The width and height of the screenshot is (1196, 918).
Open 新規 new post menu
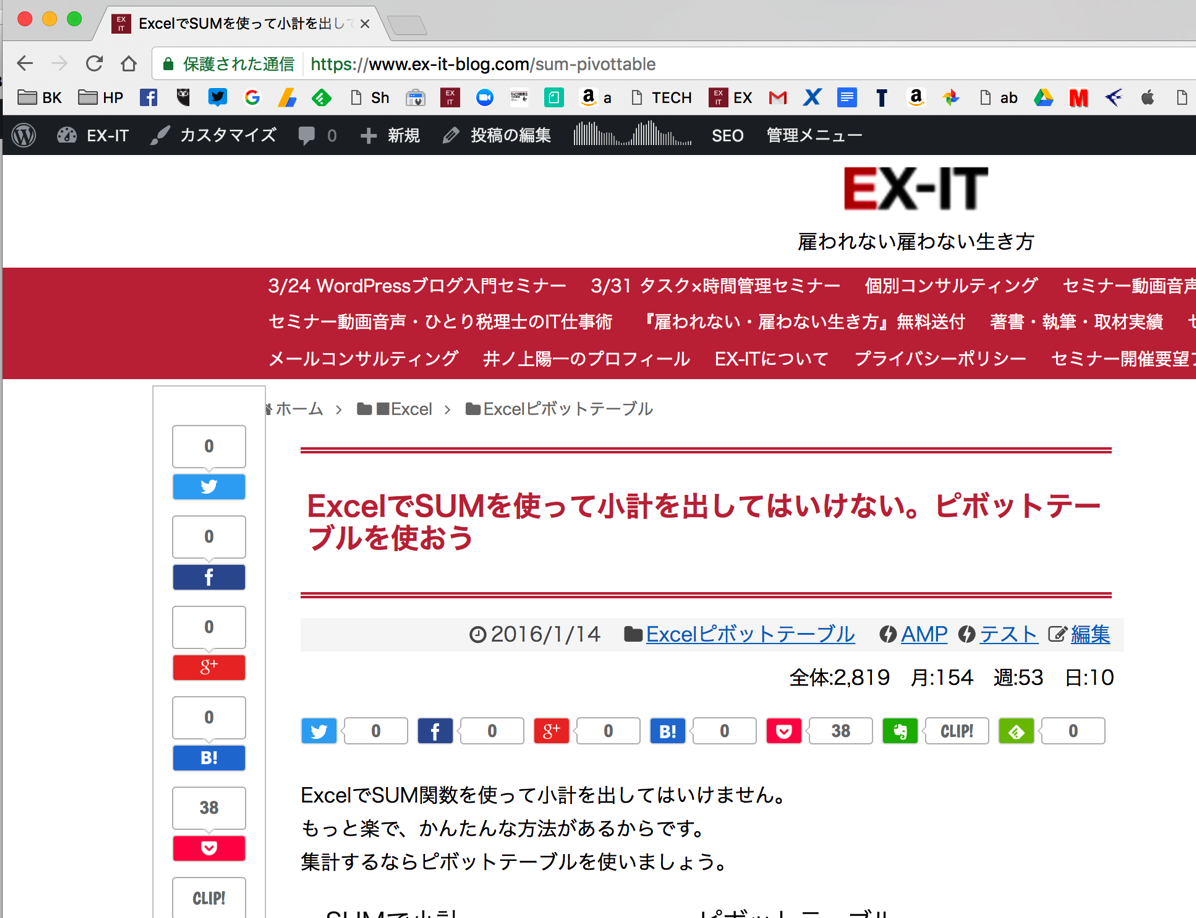pyautogui.click(x=390, y=136)
